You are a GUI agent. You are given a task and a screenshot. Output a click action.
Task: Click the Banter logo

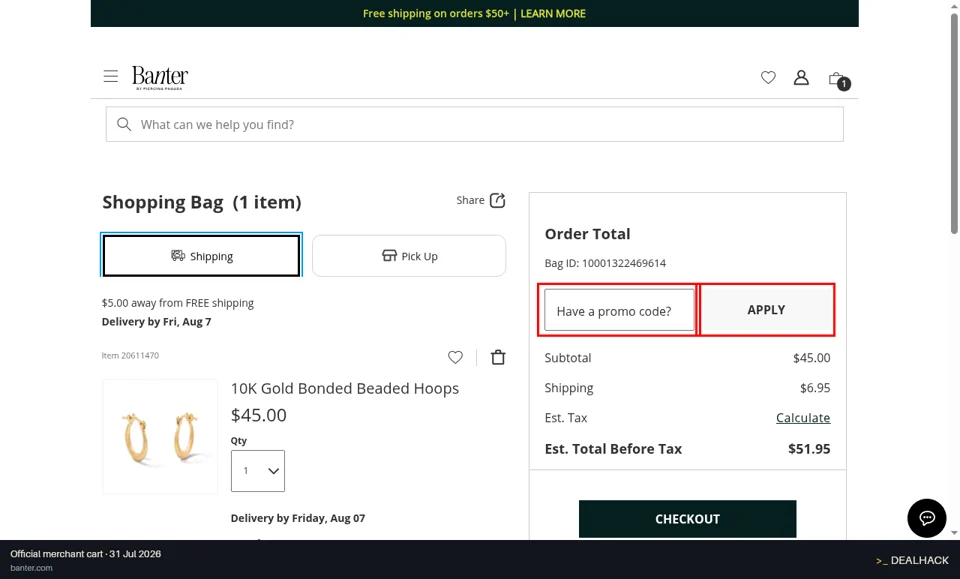pyautogui.click(x=160, y=78)
